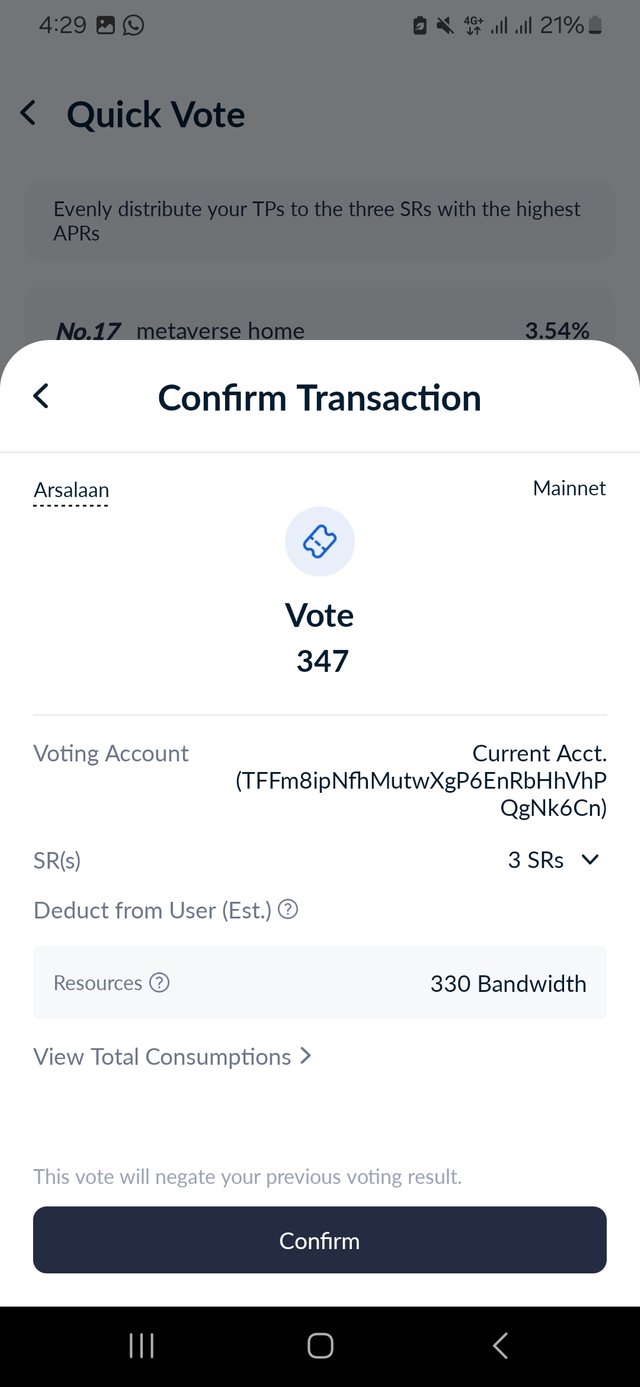Open the help icon beside Deduct from User
Screen dimensions: 640x1387
288,909
